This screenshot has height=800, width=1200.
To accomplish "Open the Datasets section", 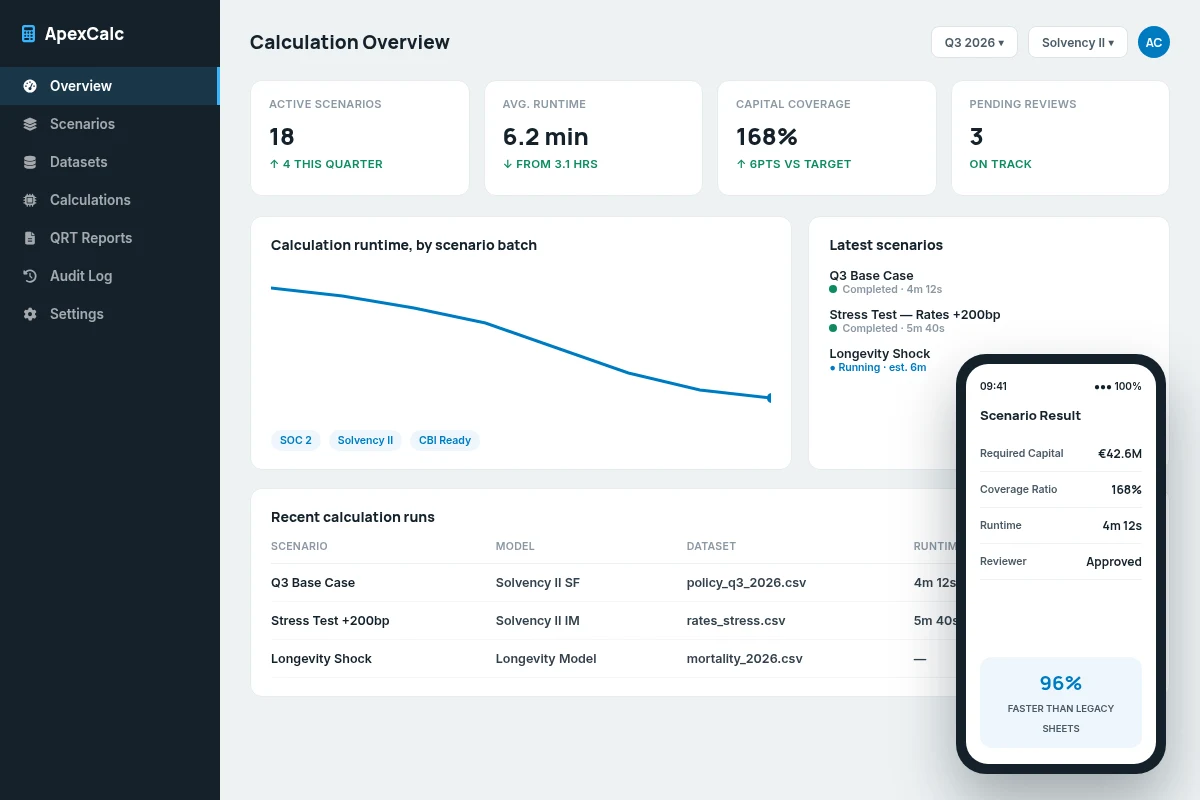I will point(109,162).
